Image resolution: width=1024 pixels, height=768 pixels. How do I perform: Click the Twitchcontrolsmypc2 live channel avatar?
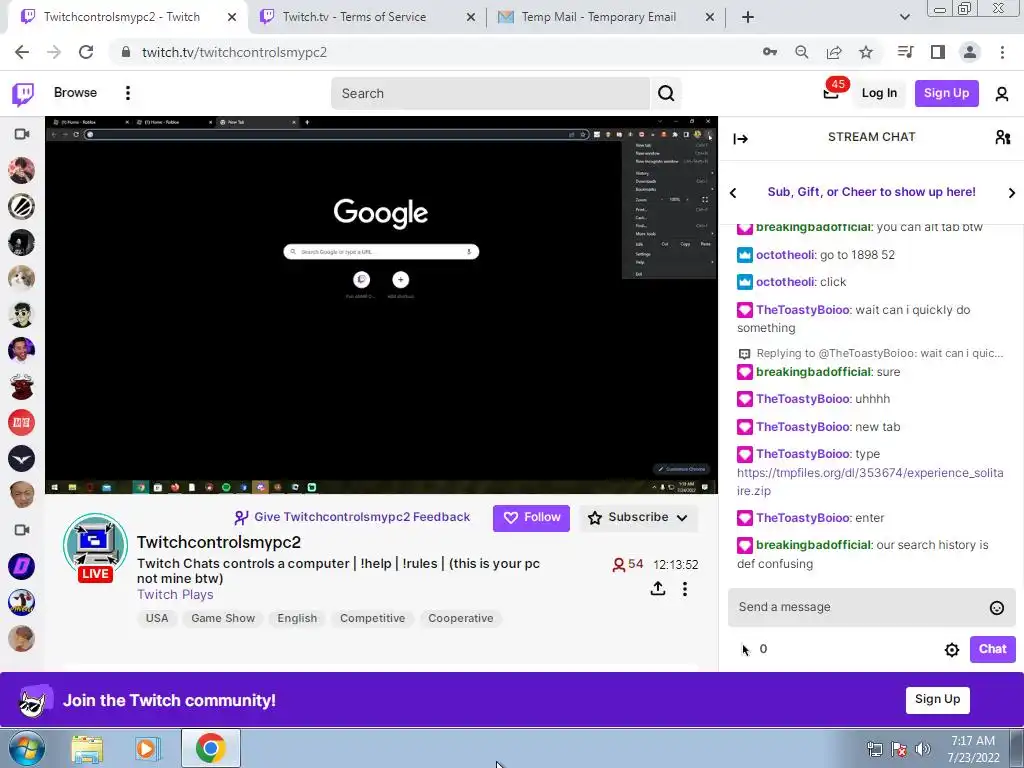tap(95, 547)
